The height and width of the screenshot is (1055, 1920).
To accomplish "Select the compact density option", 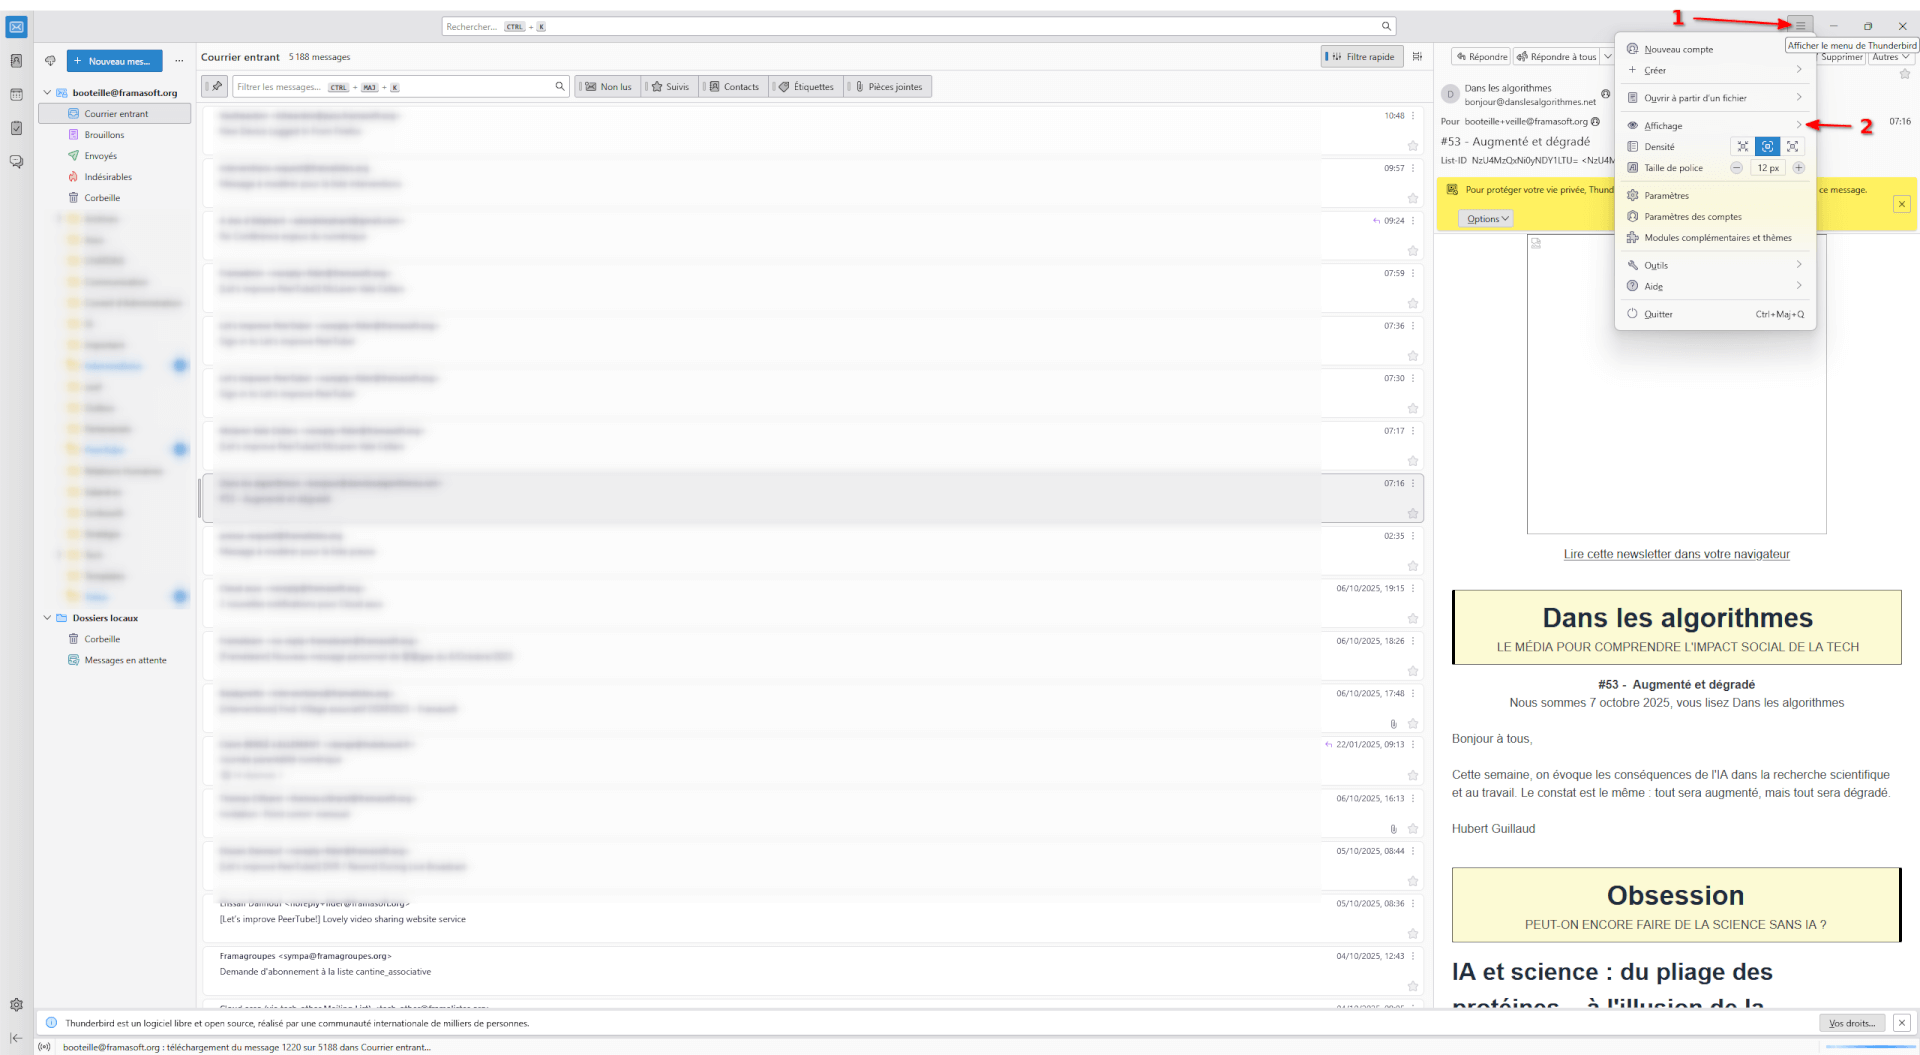I will pyautogui.click(x=1742, y=147).
